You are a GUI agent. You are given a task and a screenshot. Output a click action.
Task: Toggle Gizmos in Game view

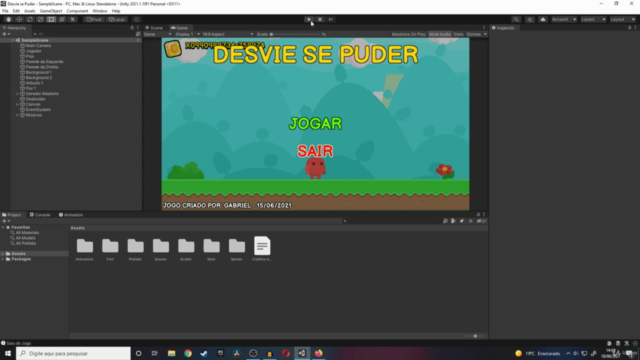[x=473, y=34]
